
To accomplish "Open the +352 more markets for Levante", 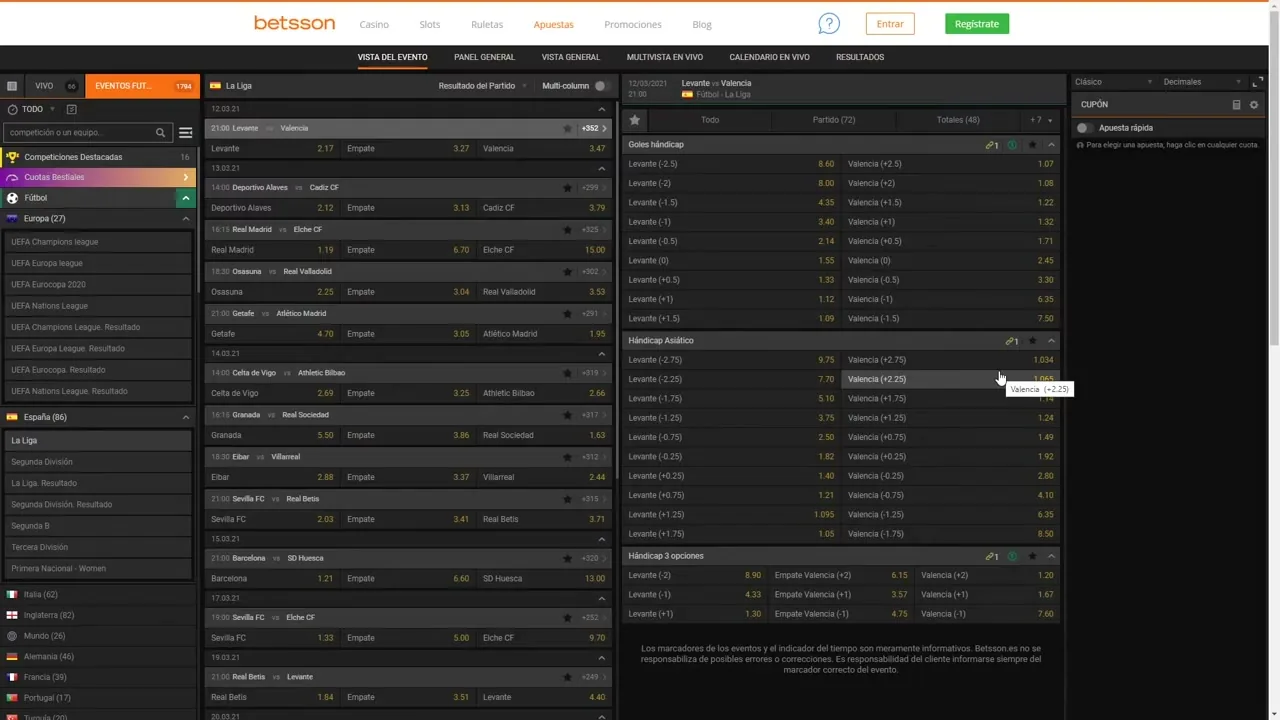I will (x=594, y=128).
